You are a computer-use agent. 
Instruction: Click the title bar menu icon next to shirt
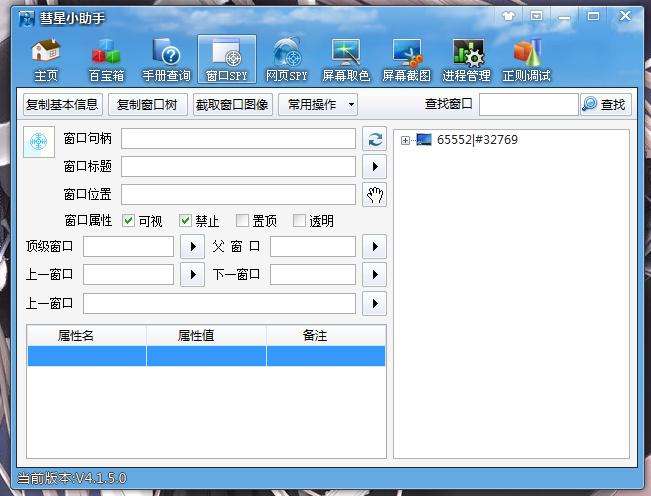(536, 16)
